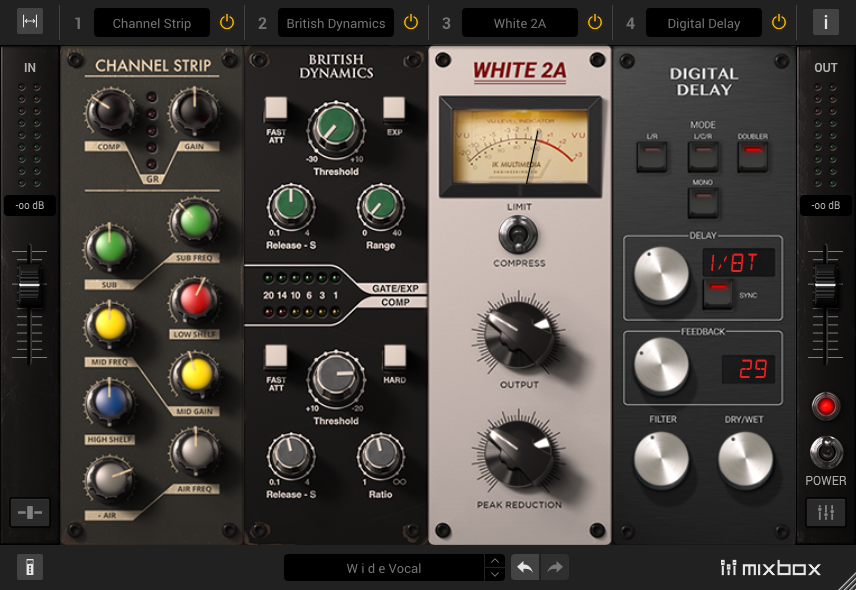Image resolution: width=856 pixels, height=590 pixels.
Task: Click the Ratio knob
Action: tap(381, 456)
